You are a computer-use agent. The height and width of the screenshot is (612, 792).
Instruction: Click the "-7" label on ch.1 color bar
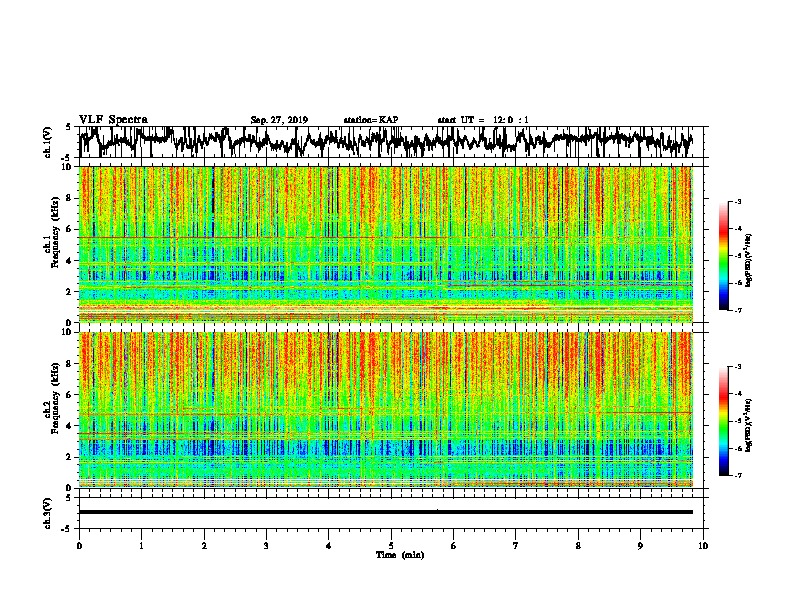[737, 310]
